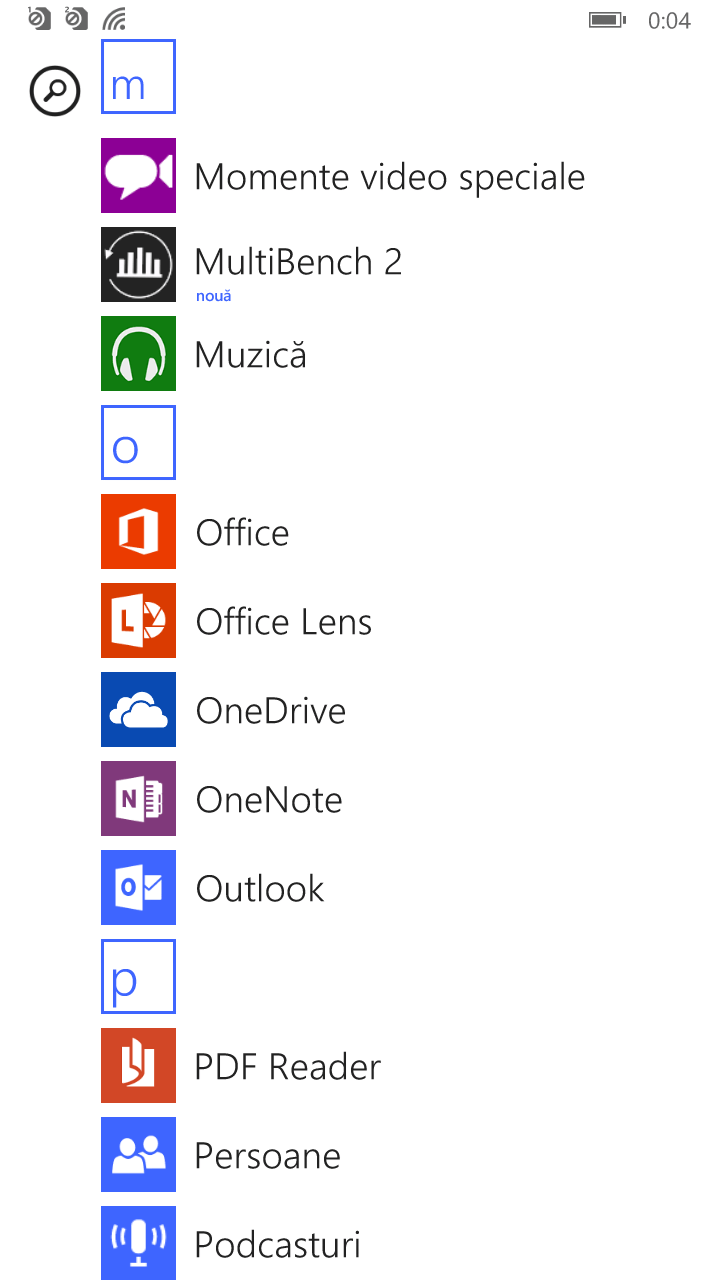Open the green Muzică headphones icon
This screenshot has width=720, height=1280.
pos(138,354)
